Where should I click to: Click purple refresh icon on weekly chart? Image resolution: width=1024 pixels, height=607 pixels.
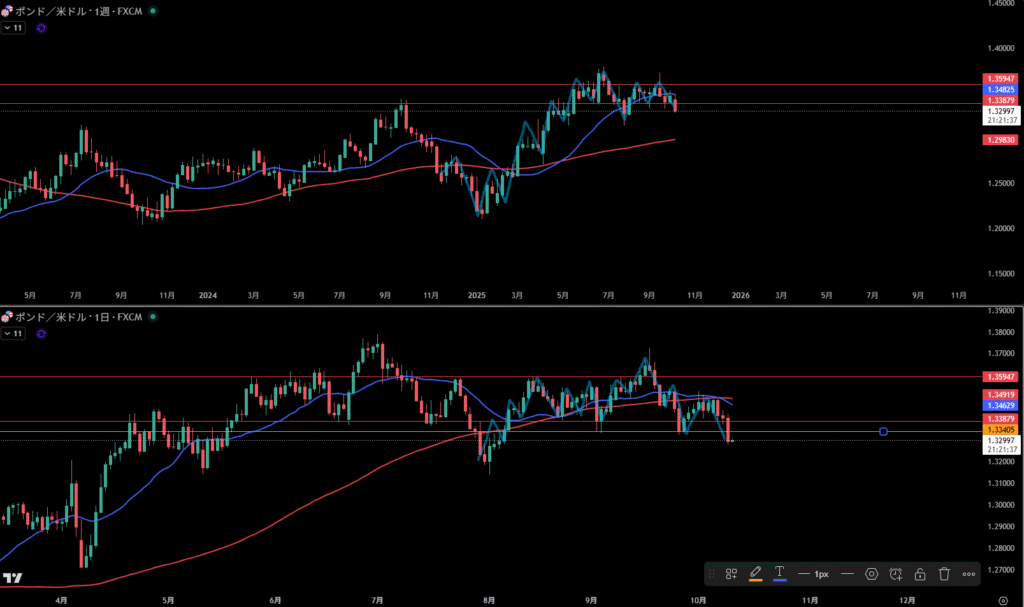[40, 28]
